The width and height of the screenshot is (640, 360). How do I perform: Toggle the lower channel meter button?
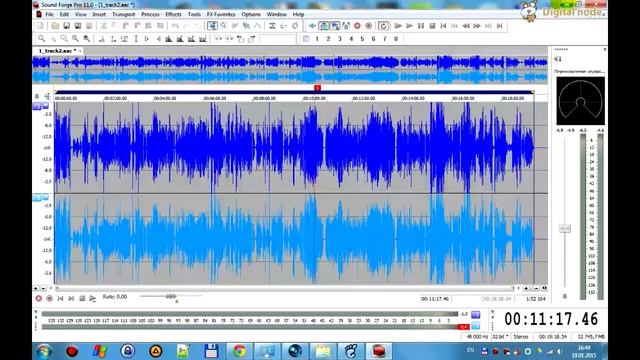tap(476, 326)
